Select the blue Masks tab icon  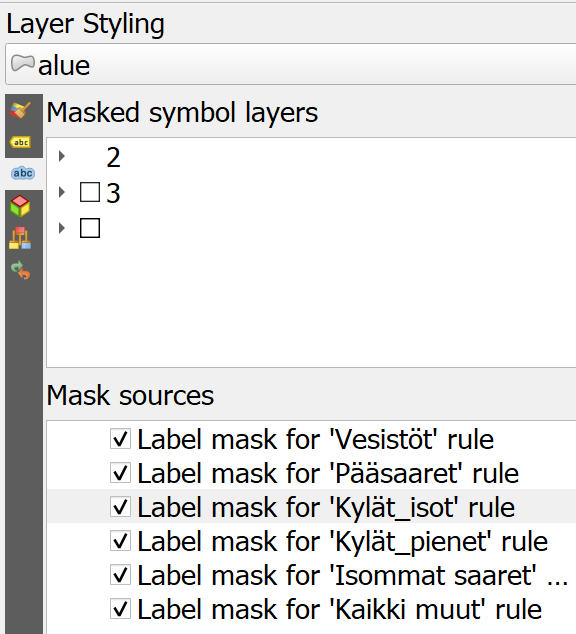click(23, 173)
